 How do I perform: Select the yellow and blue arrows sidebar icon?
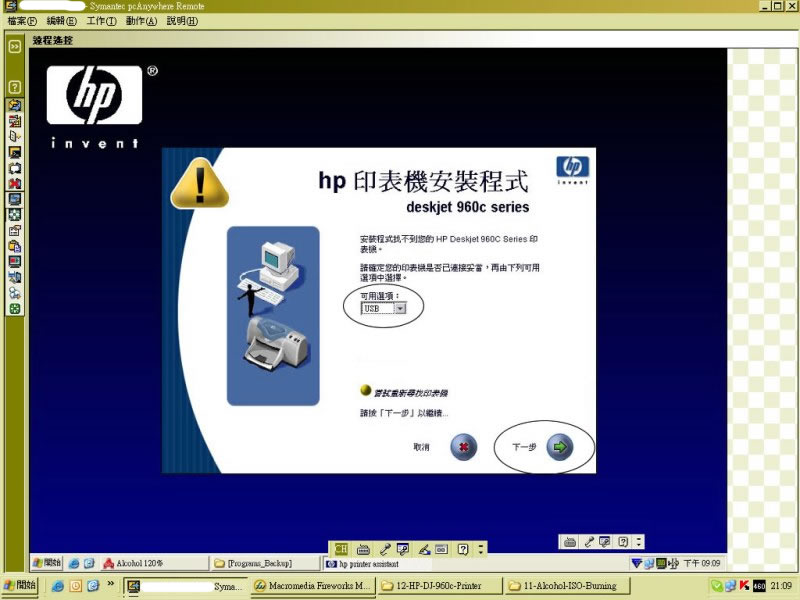coord(15,105)
